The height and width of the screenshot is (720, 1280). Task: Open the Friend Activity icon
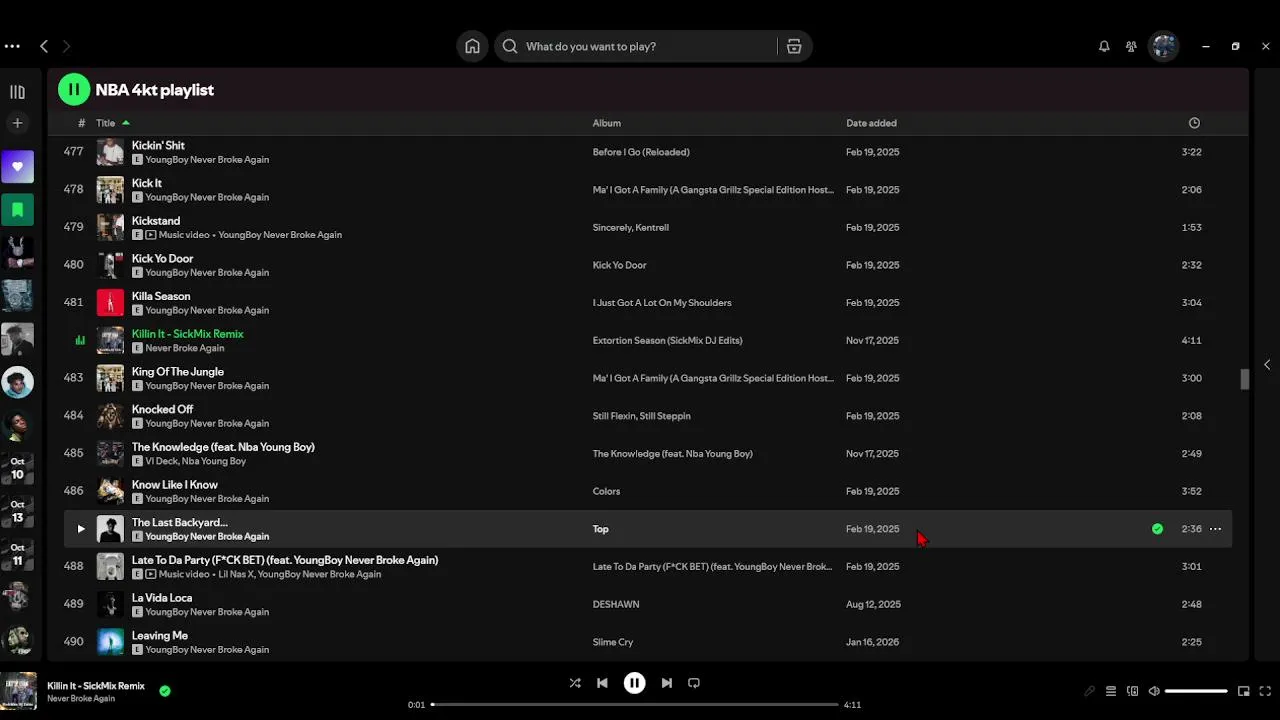point(1131,46)
